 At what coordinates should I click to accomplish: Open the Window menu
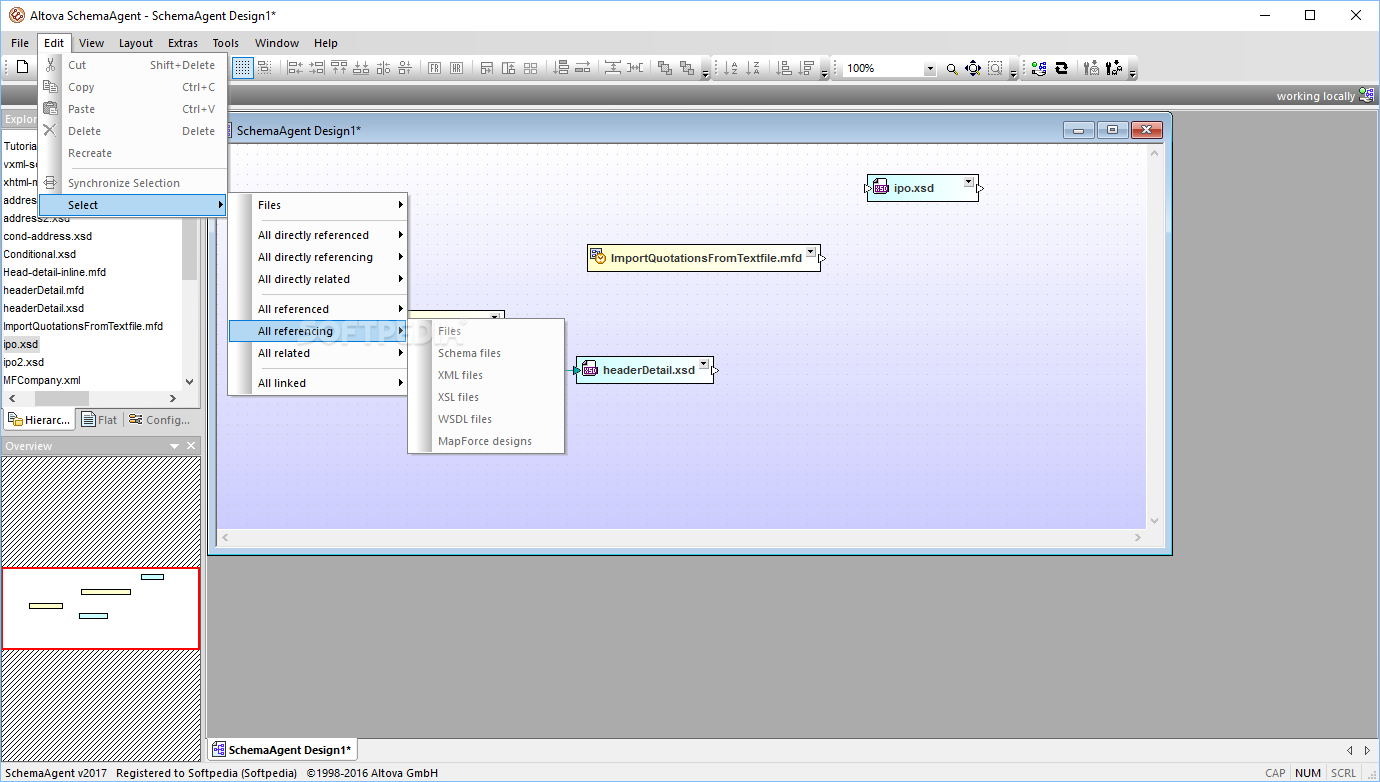tap(277, 43)
